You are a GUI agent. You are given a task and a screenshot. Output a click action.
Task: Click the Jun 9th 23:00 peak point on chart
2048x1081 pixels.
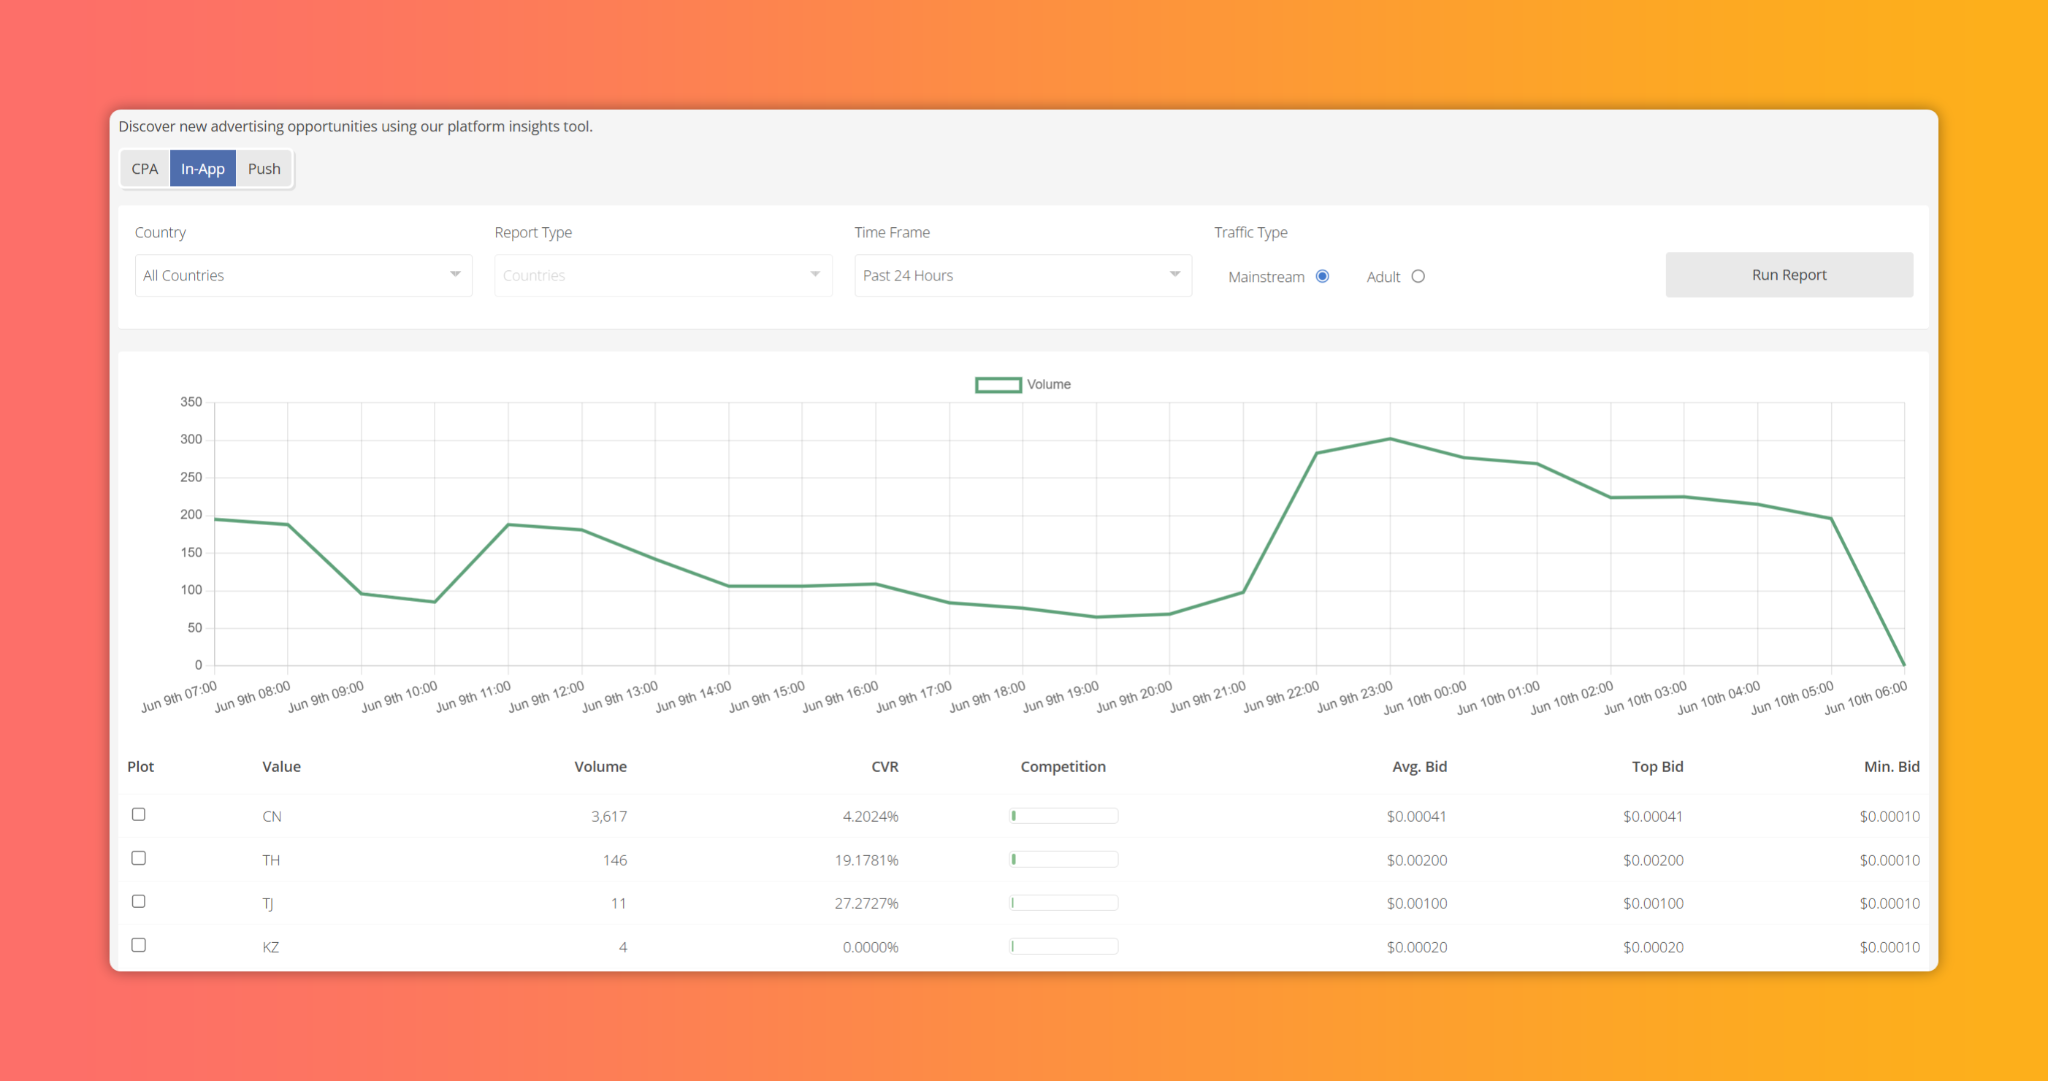pos(1390,439)
